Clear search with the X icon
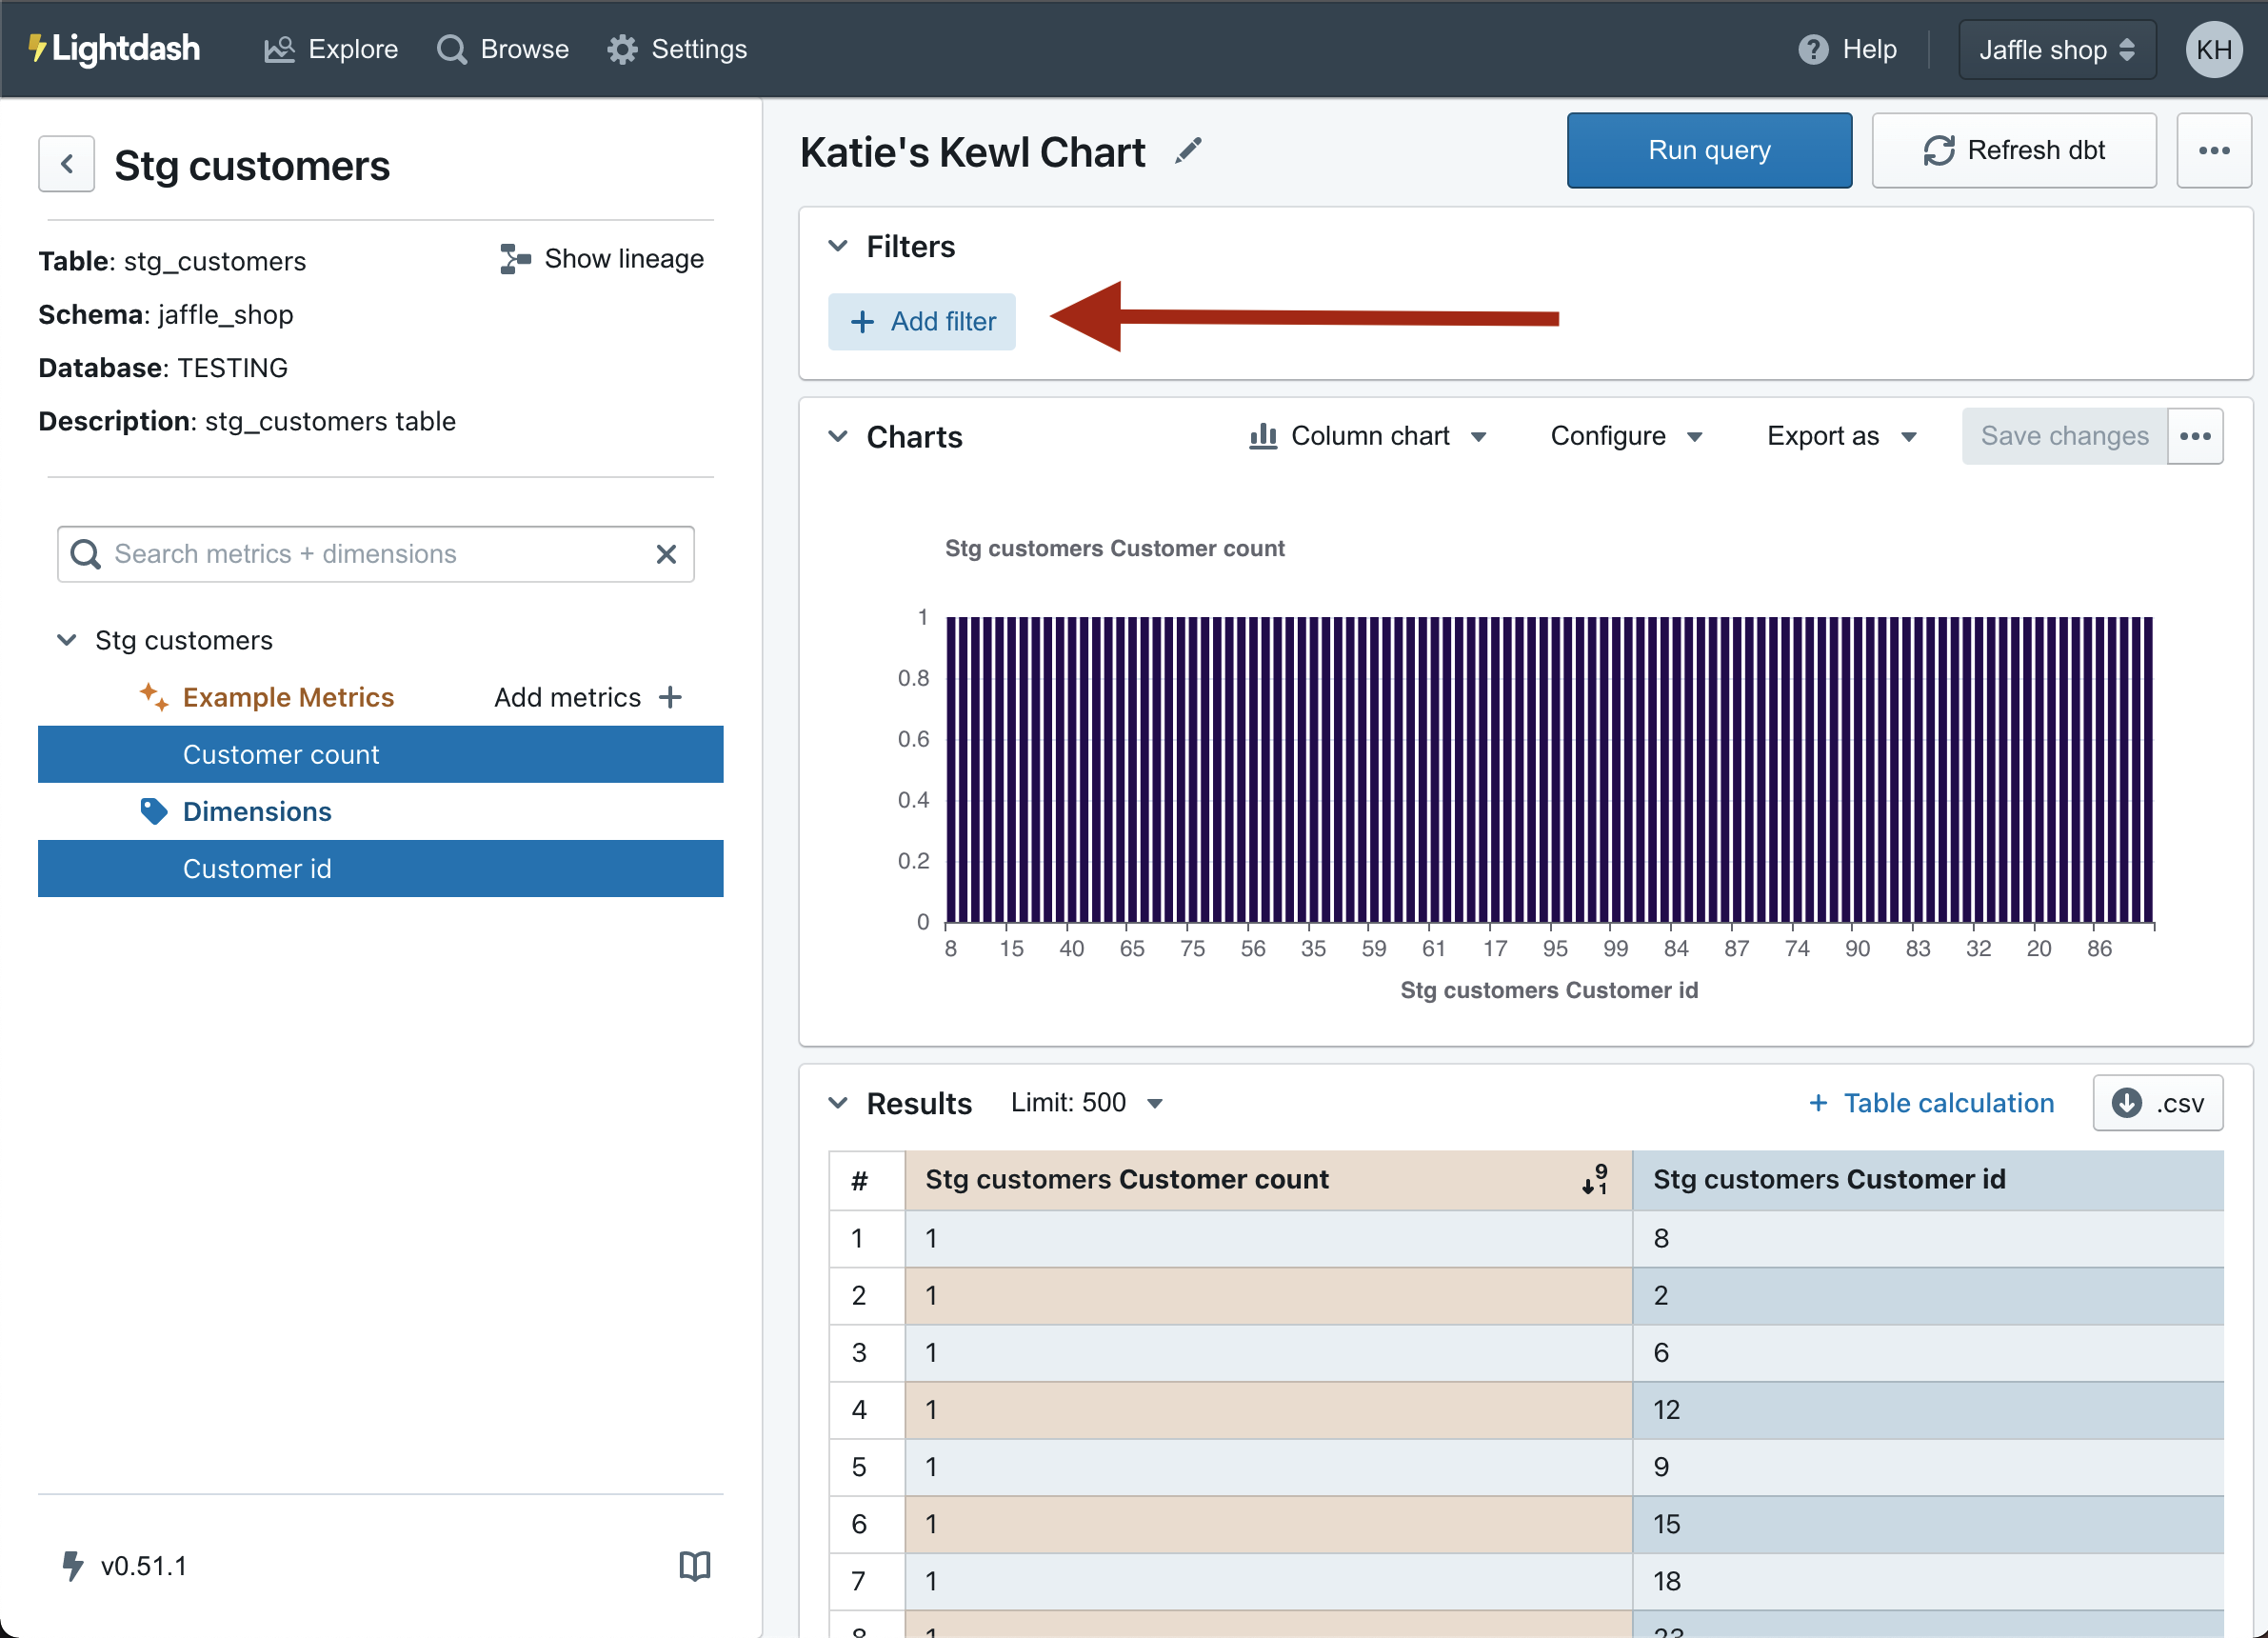The width and height of the screenshot is (2268, 1638). point(666,554)
